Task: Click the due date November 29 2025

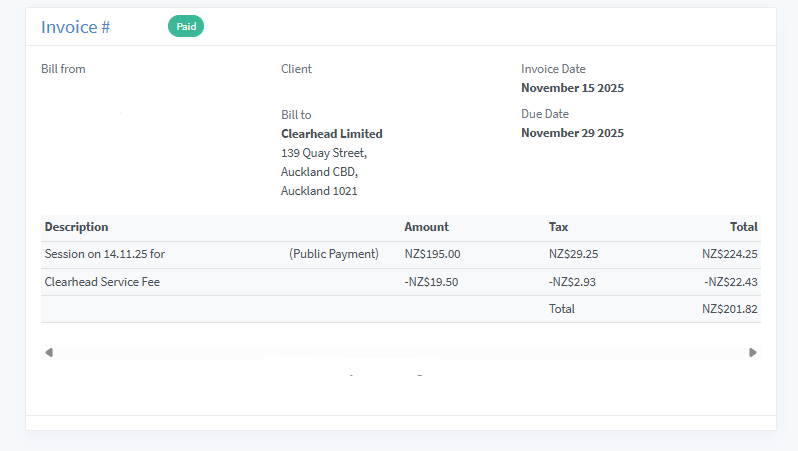Action: pos(572,133)
